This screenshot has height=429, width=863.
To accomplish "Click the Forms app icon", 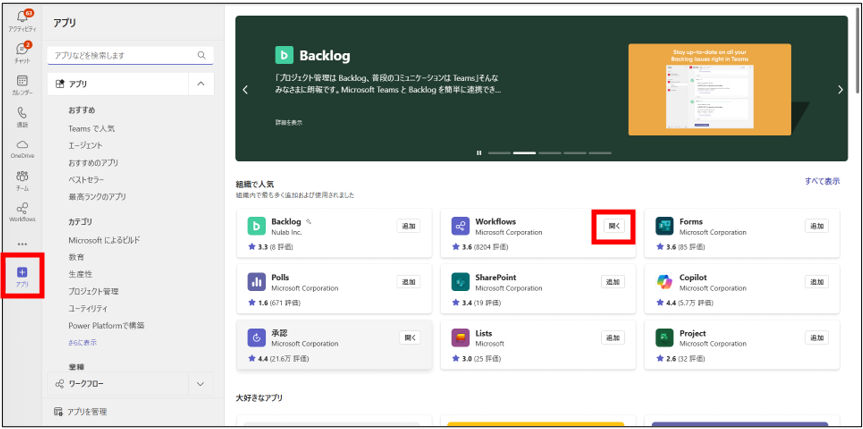I will point(665,226).
